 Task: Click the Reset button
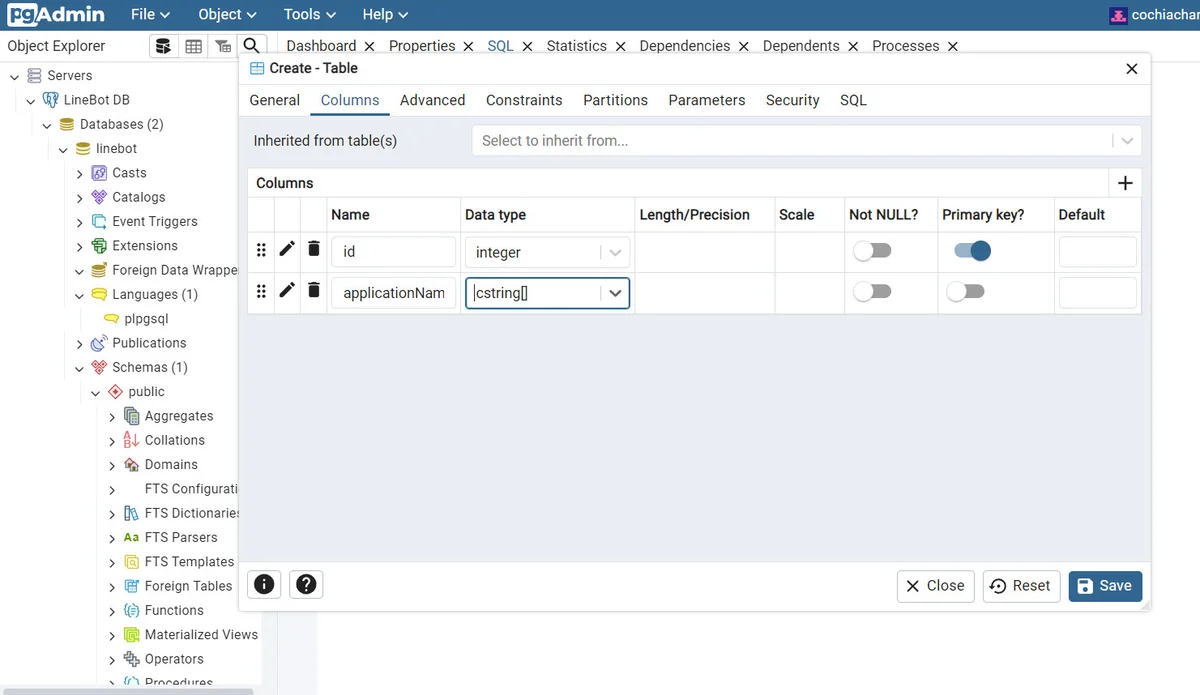click(1020, 586)
